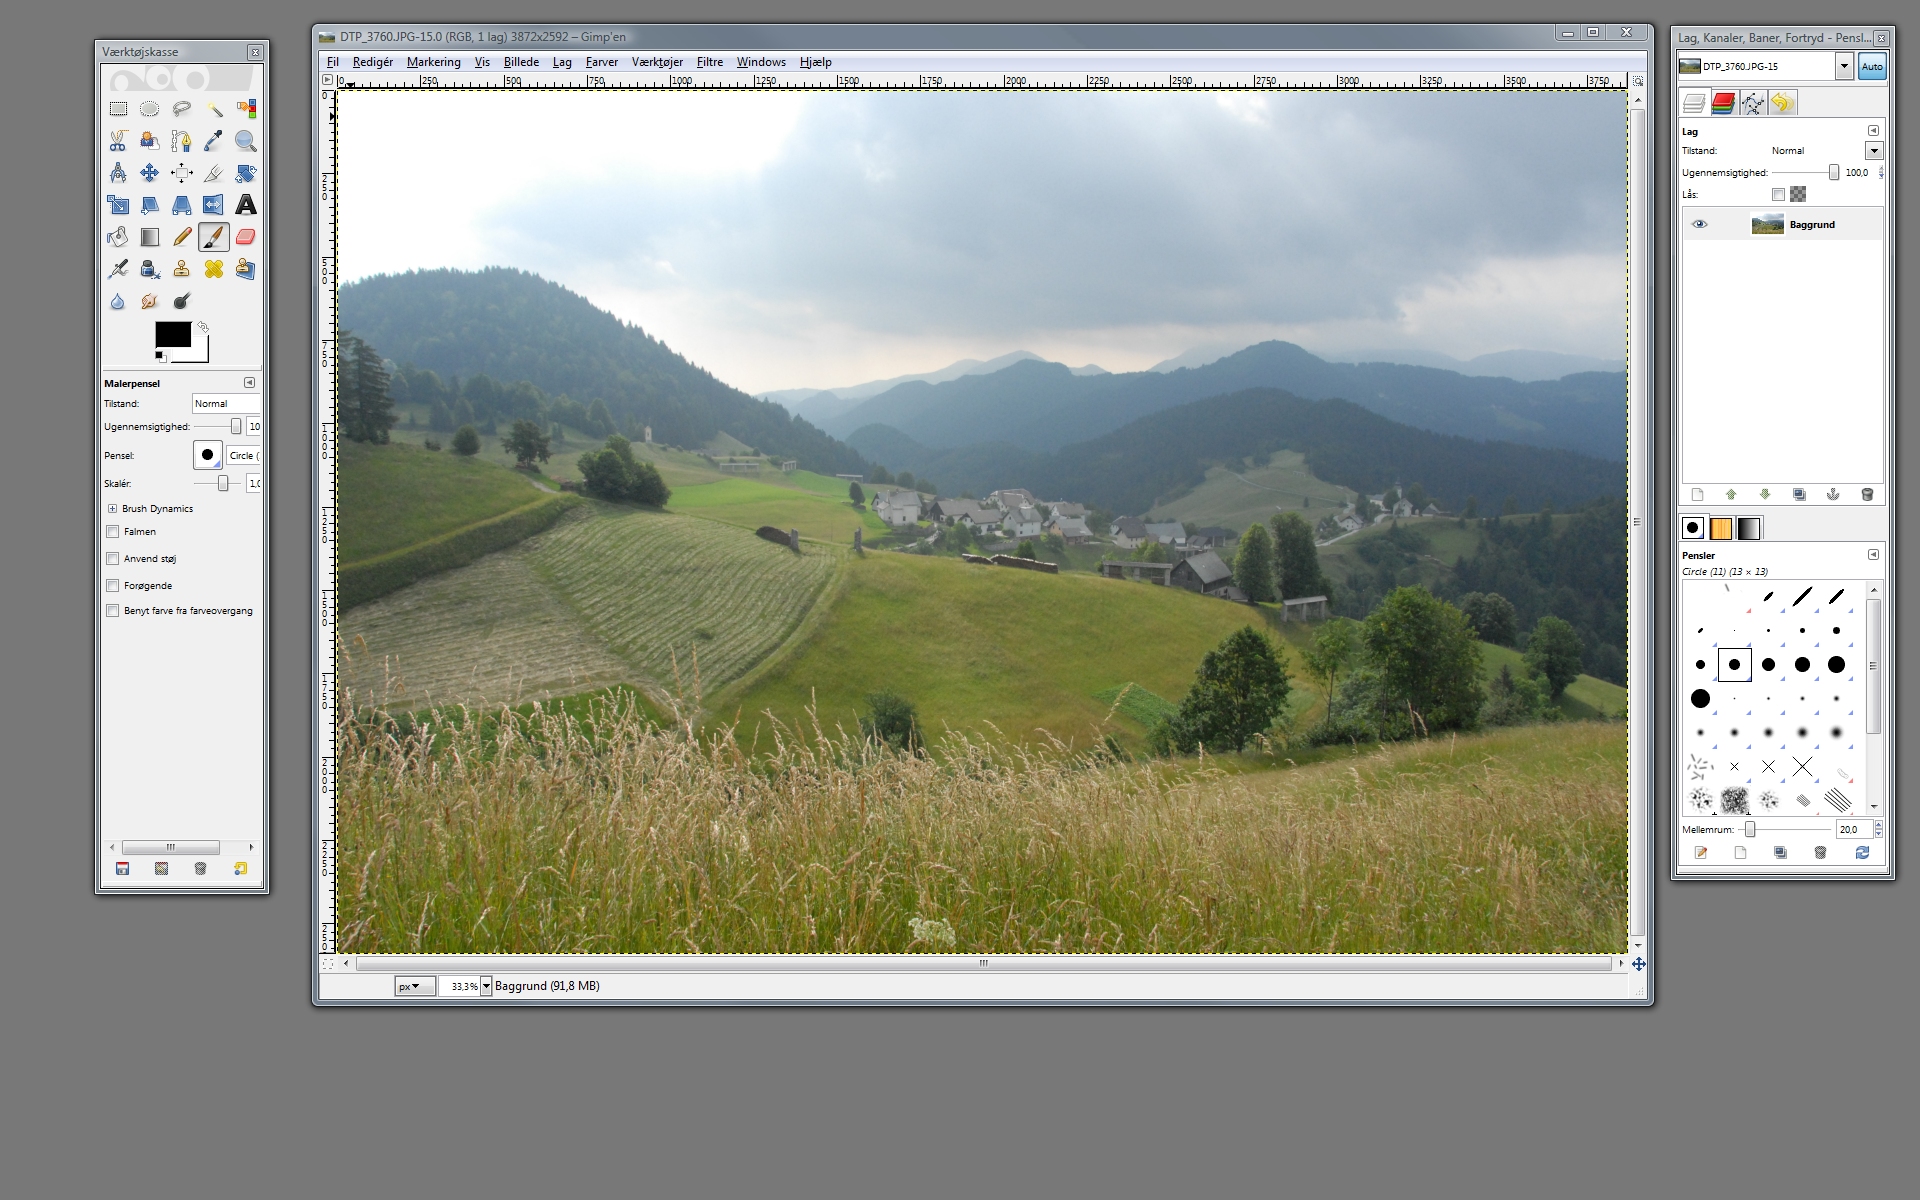Select the Bucket Fill tool

pos(118,237)
